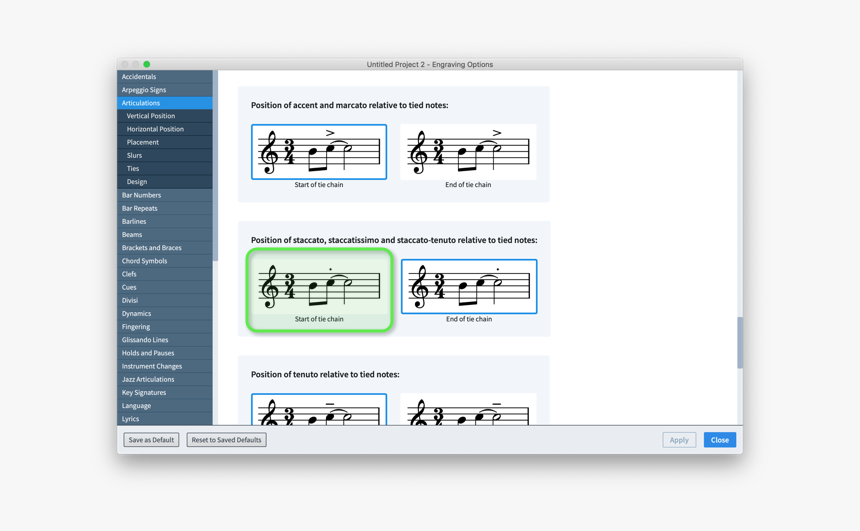
Task: Open the Accidentals category
Action: coord(139,77)
